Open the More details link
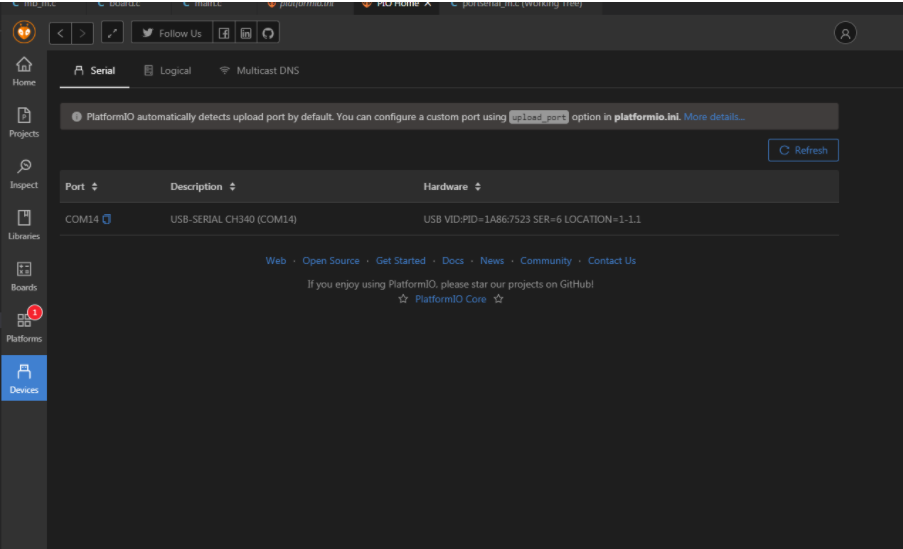Image resolution: width=903 pixels, height=549 pixels. pyautogui.click(x=714, y=116)
